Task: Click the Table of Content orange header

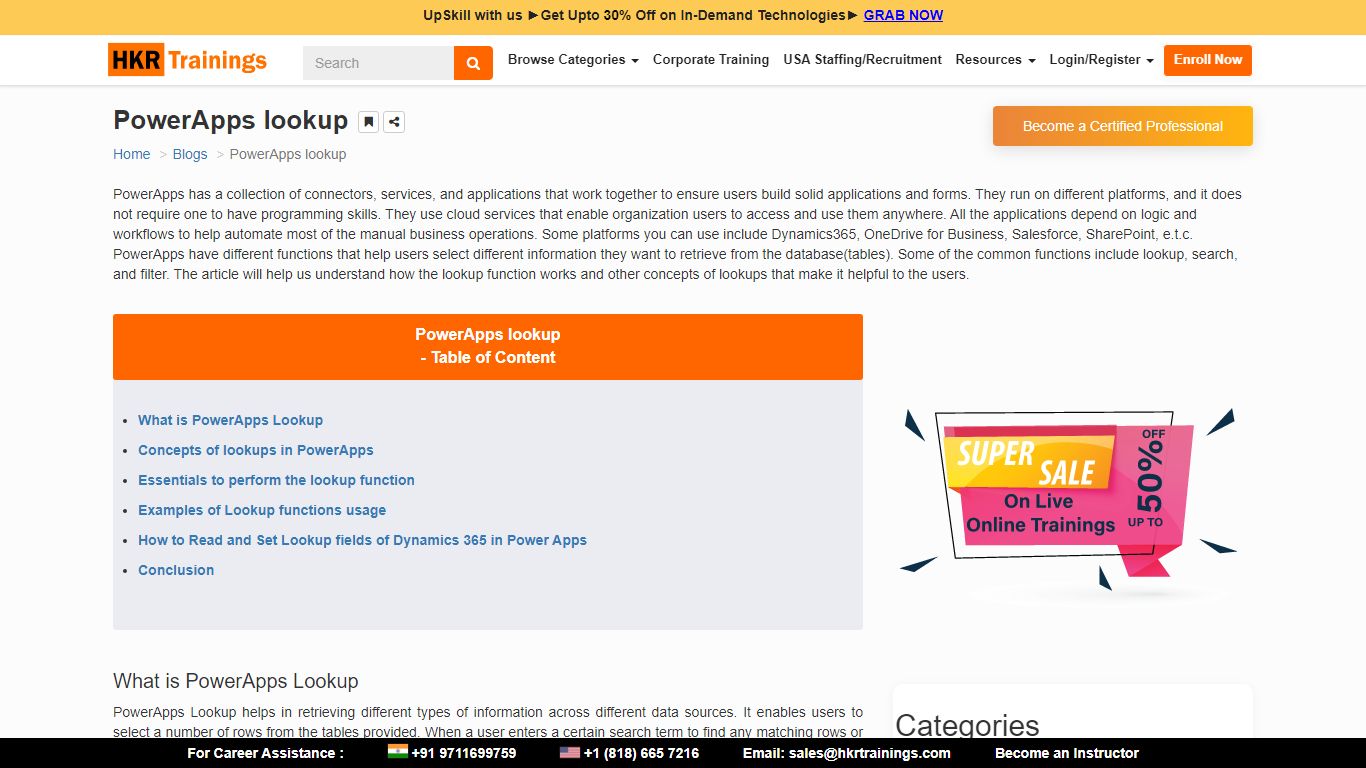Action: point(488,346)
